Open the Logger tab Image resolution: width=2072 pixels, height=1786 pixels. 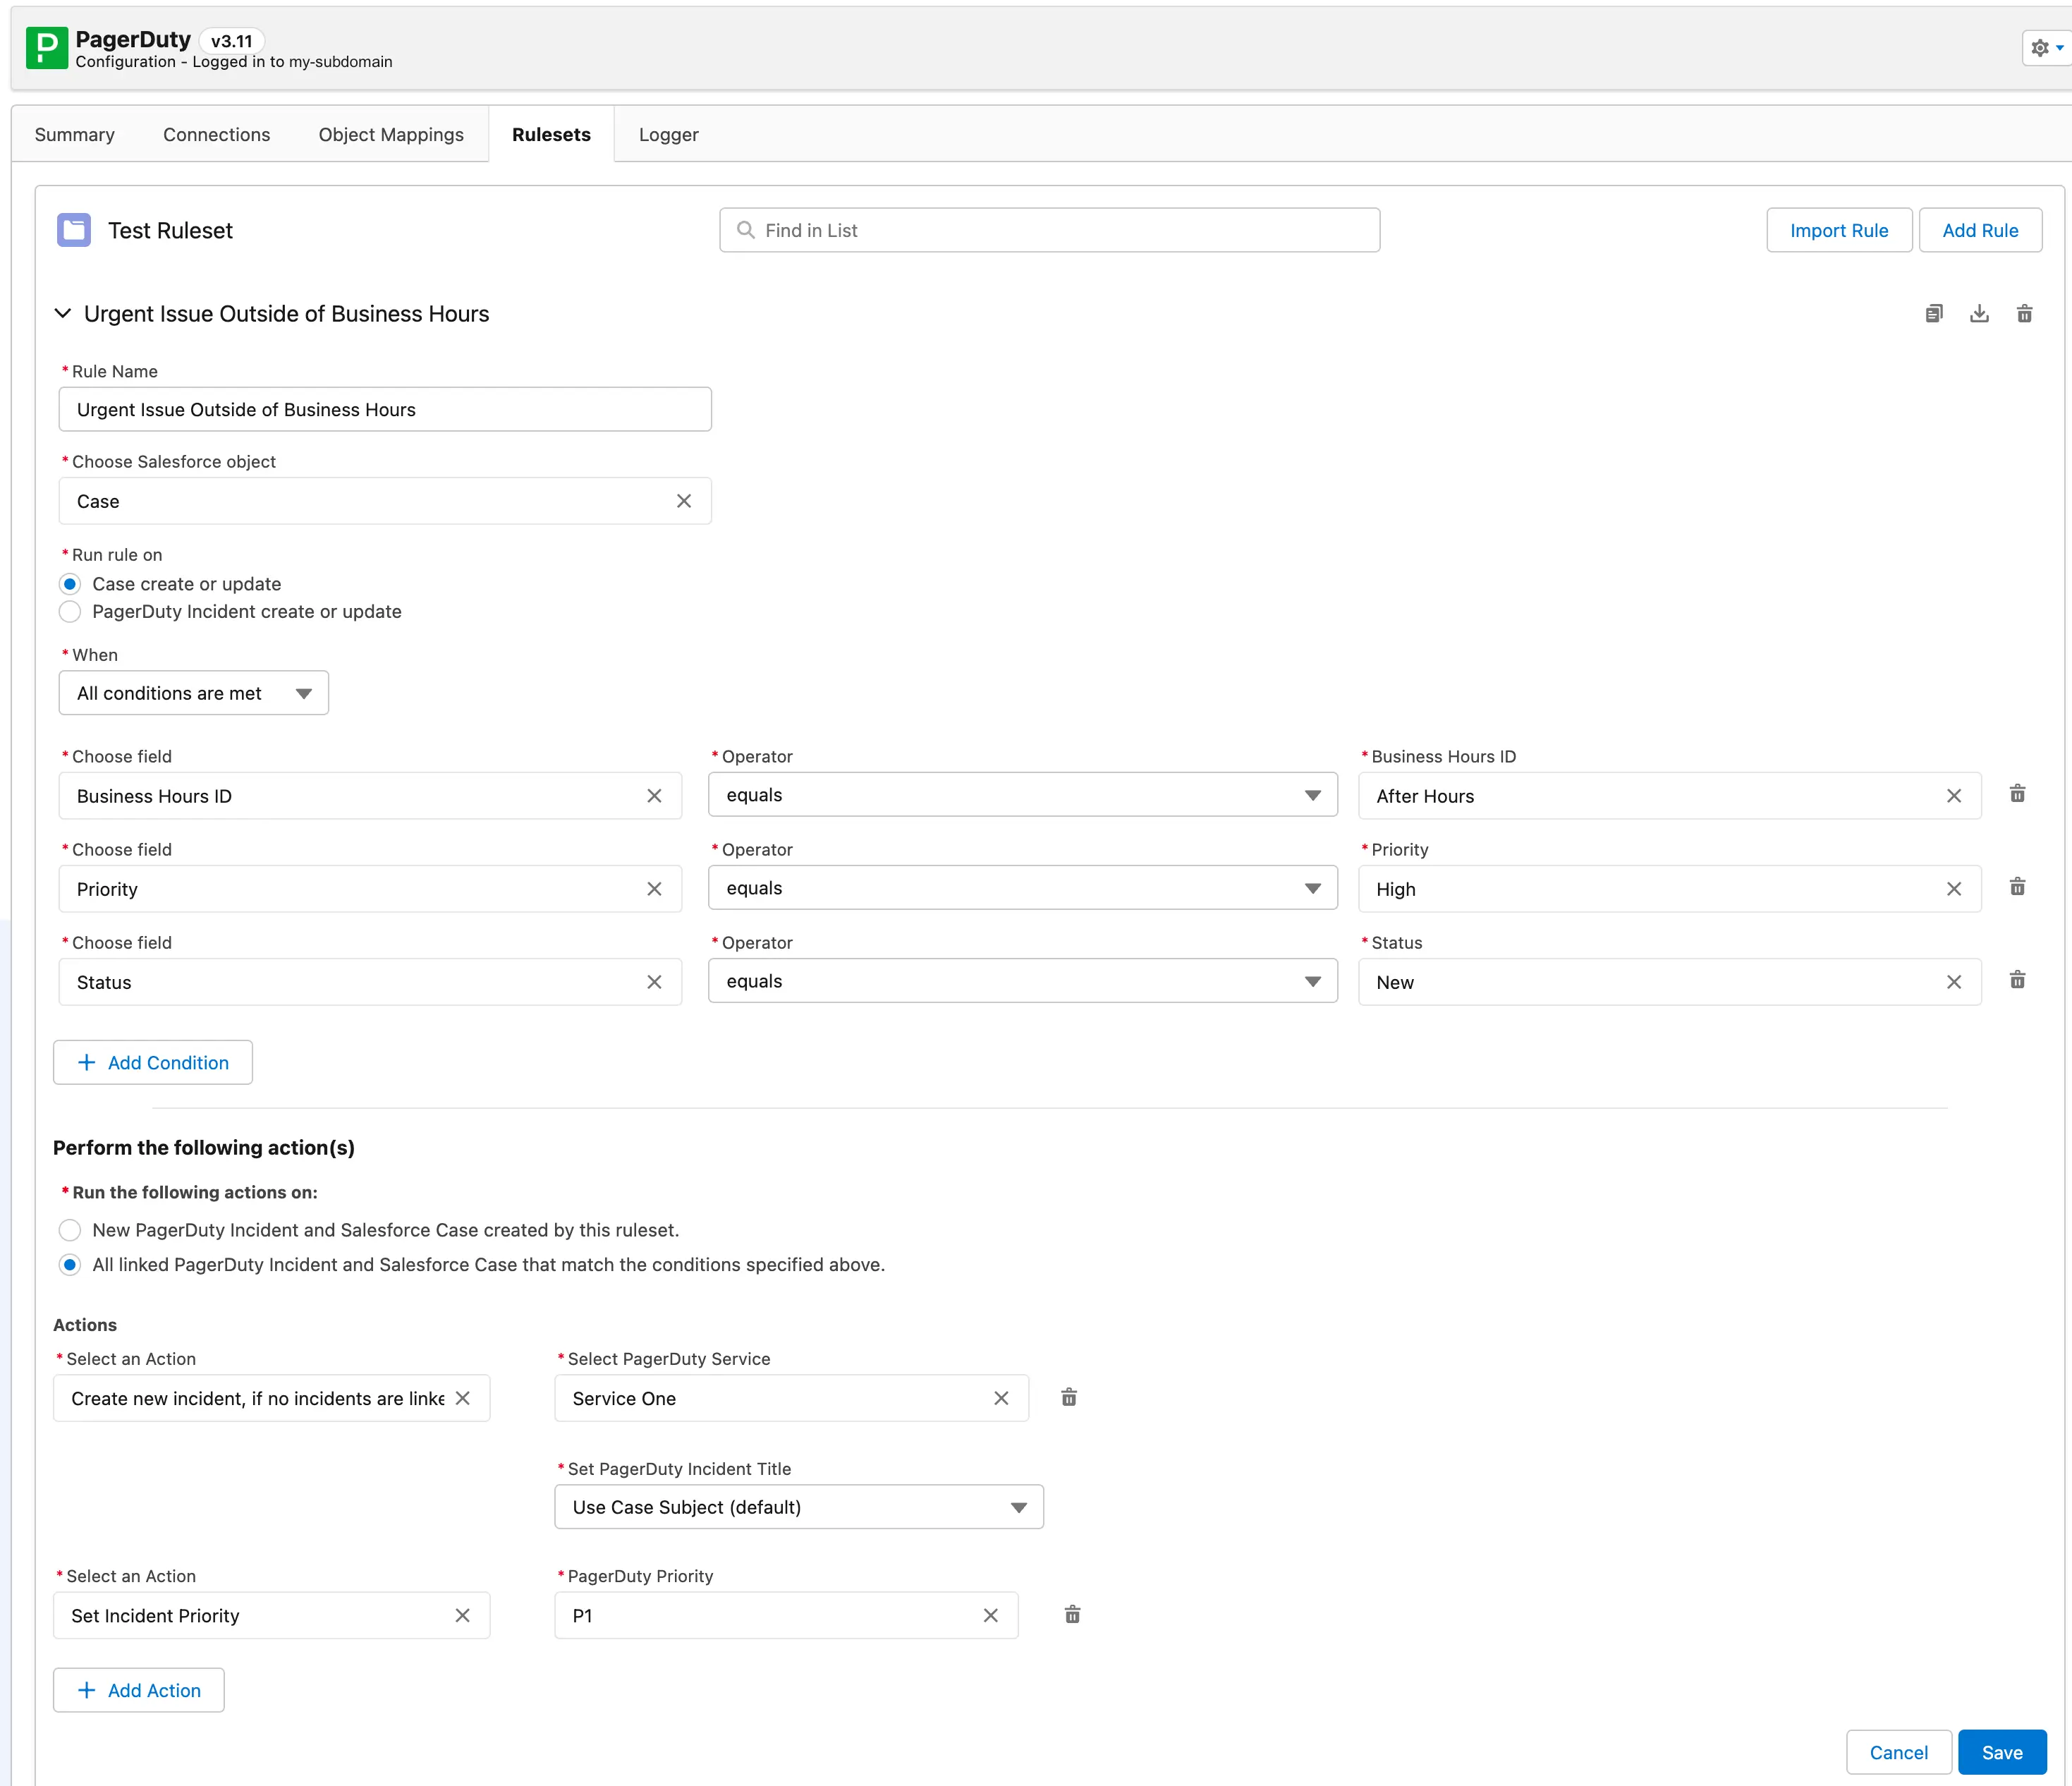[x=668, y=135]
